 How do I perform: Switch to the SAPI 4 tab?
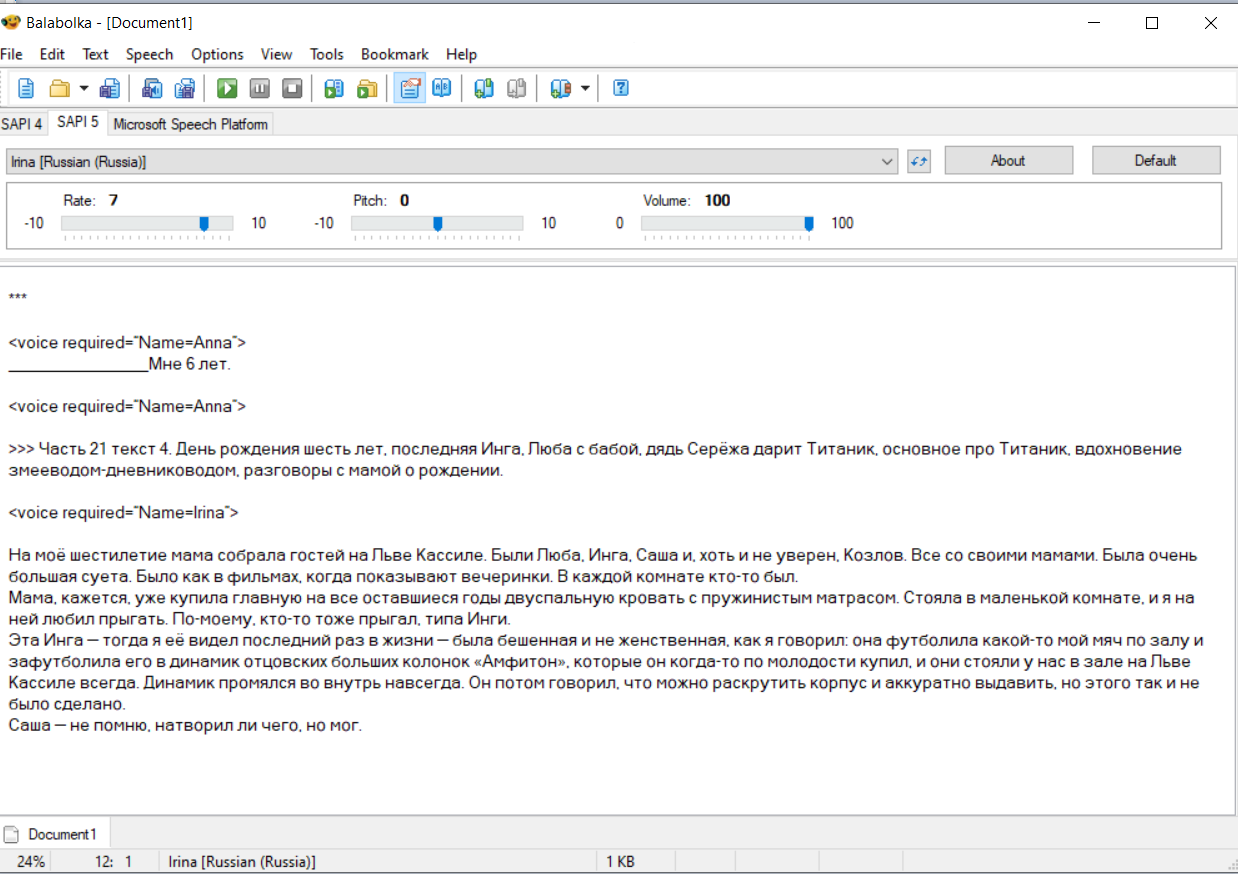(x=22, y=124)
